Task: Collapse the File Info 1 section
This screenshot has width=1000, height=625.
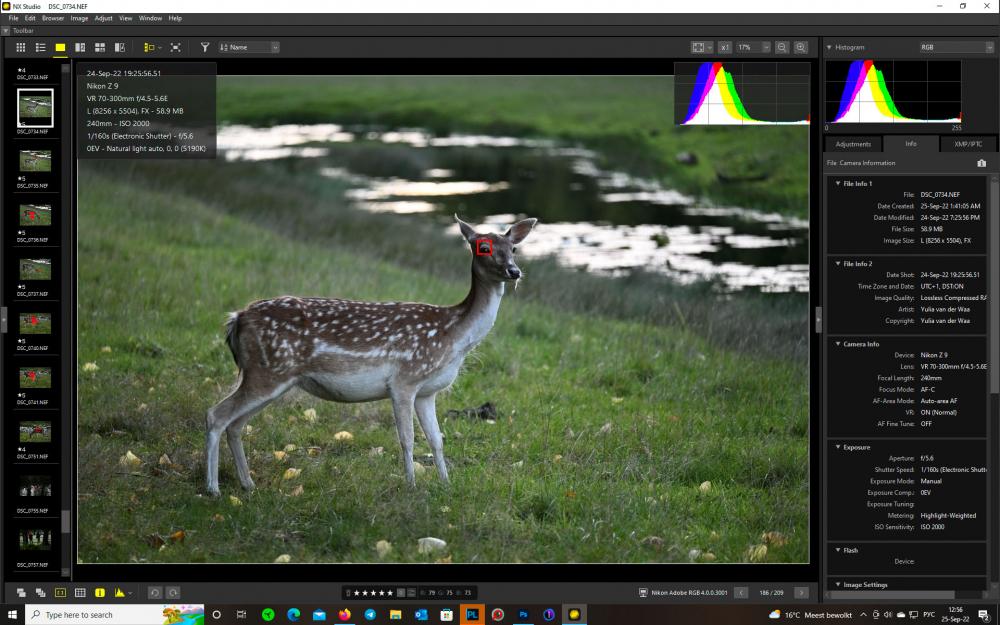Action: point(837,183)
